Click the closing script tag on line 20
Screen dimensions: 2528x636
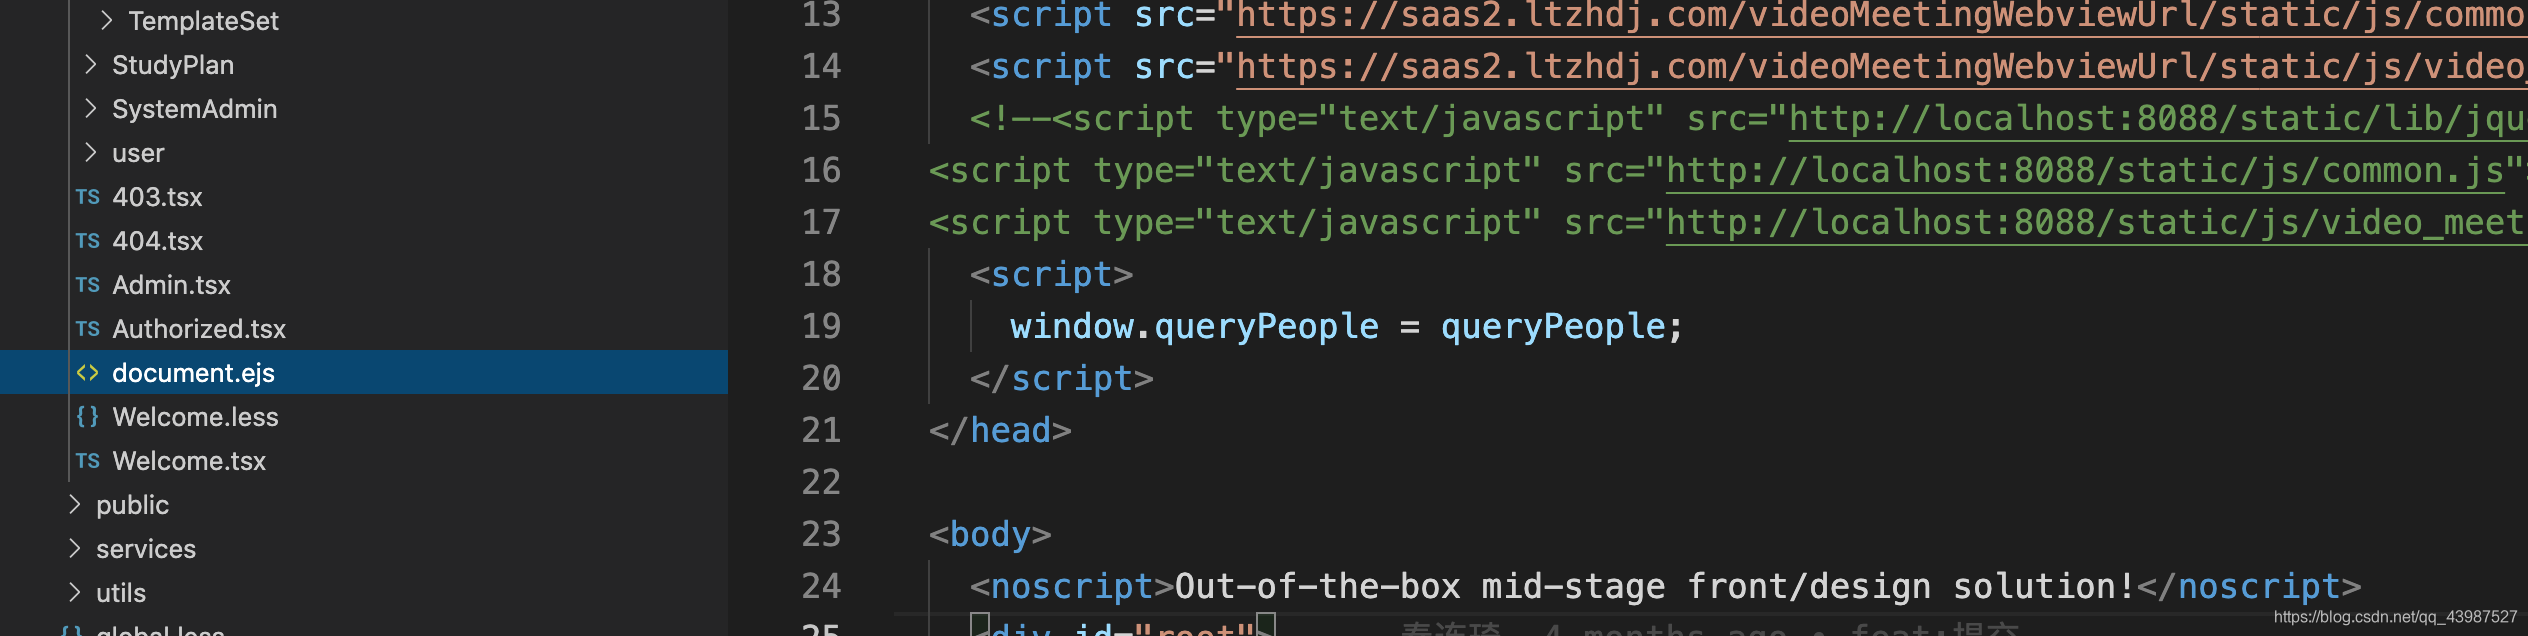pyautogui.click(x=1061, y=378)
